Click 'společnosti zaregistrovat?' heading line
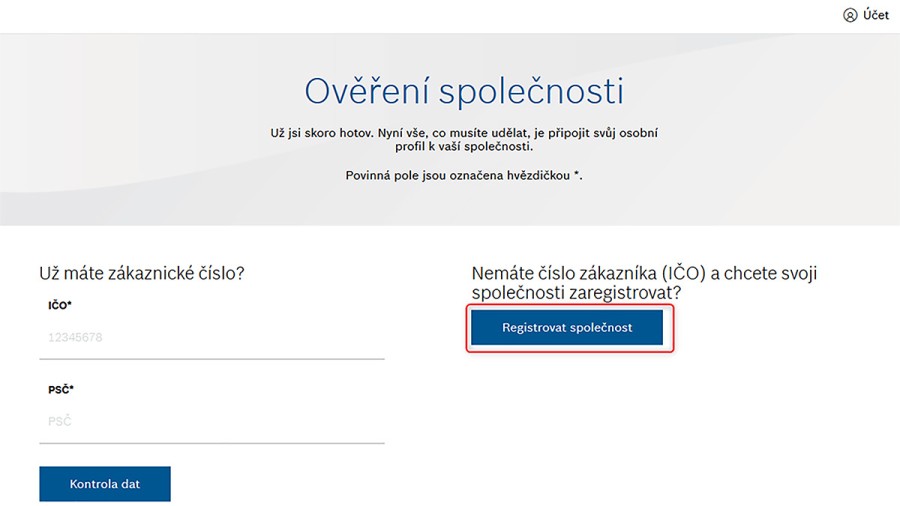The width and height of the screenshot is (900, 506). [x=576, y=293]
